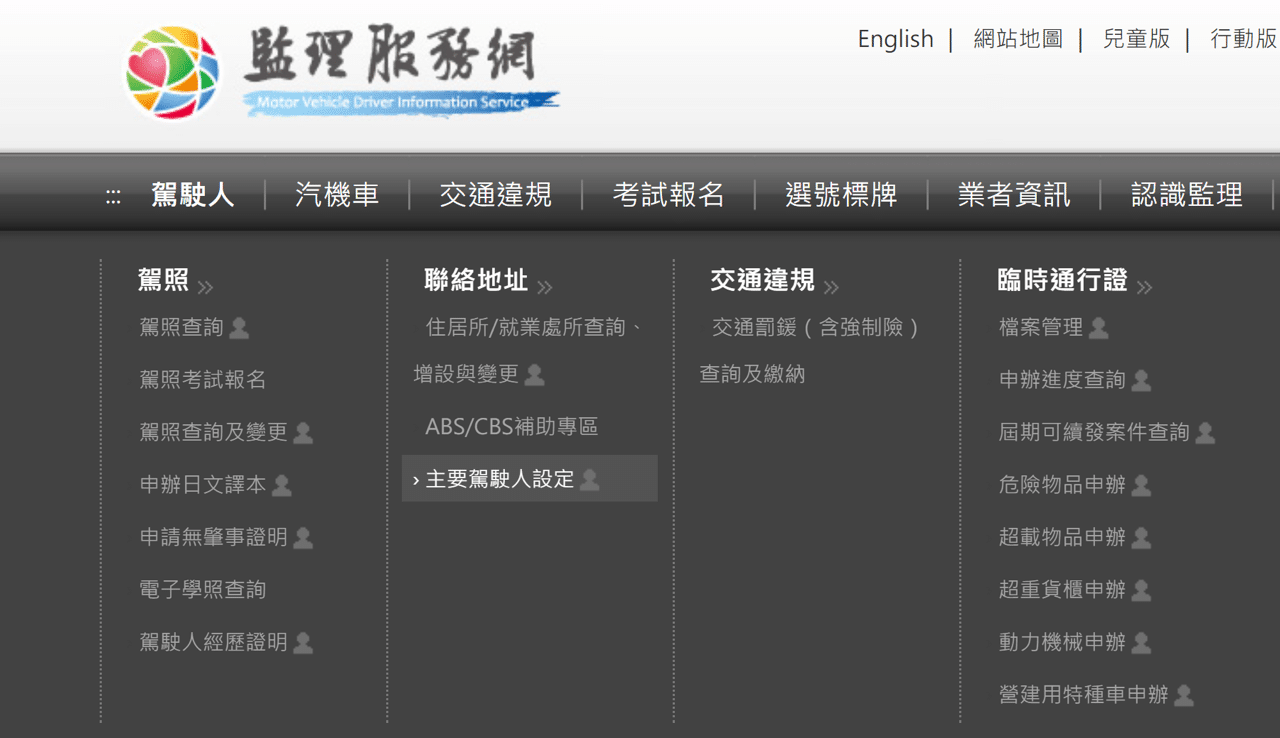This screenshot has width=1280, height=738.
Task: Click person icon beside 危險物品申辦
Action: click(x=1141, y=485)
